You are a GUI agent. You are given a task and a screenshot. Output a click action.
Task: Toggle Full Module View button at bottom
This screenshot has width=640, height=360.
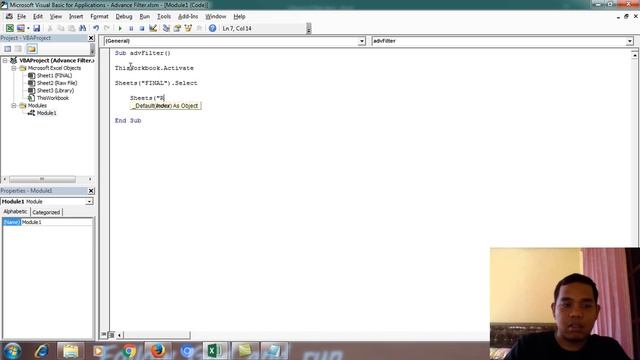(111, 335)
